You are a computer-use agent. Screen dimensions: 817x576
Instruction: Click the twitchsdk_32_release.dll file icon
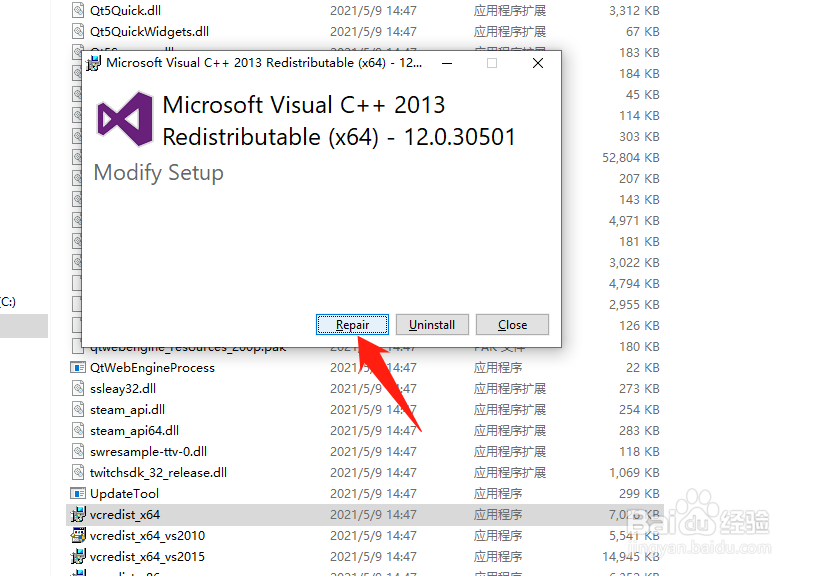[x=78, y=472]
